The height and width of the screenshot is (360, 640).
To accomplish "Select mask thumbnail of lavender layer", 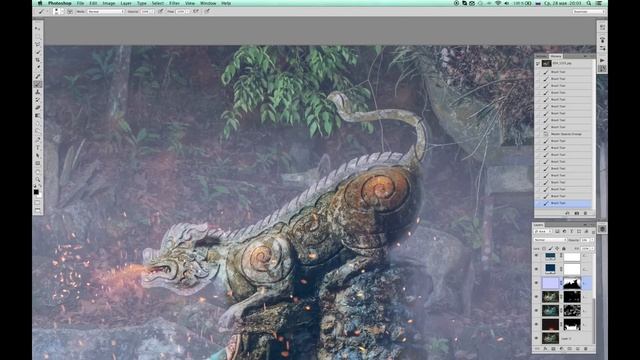I will pyautogui.click(x=572, y=283).
